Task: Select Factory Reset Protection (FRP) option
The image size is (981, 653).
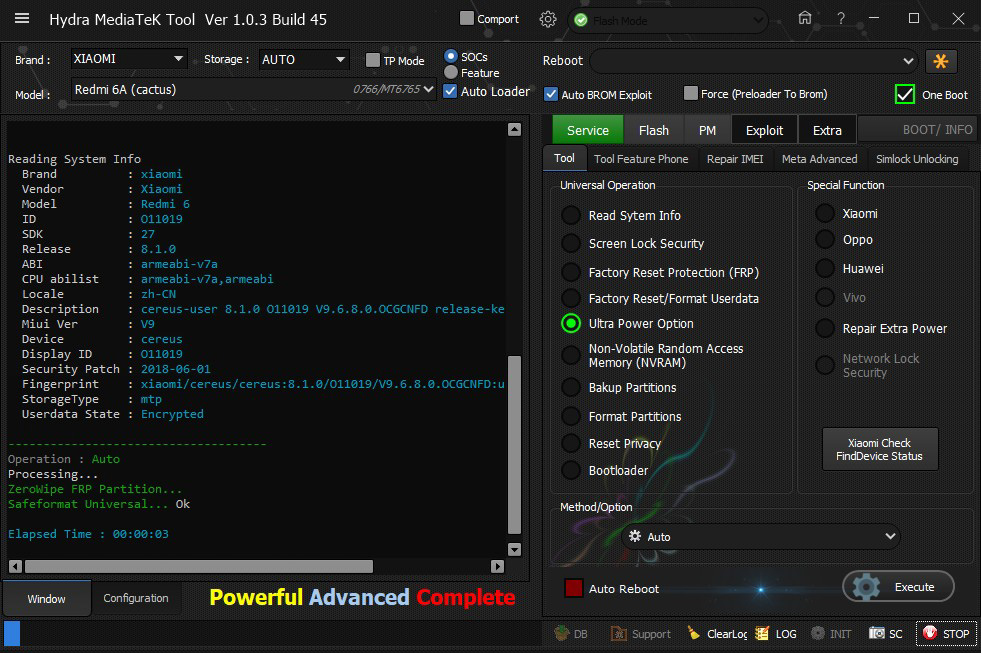Action: pos(570,272)
